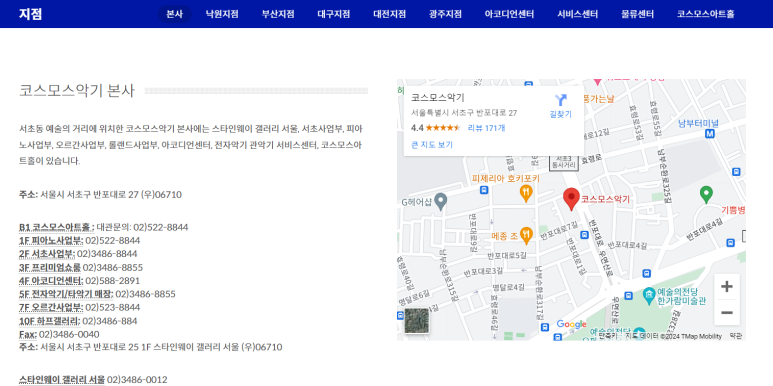This screenshot has height=386, width=773.
Task: Click the Fax 02)3486-0040 line
Action: (x=59, y=334)
